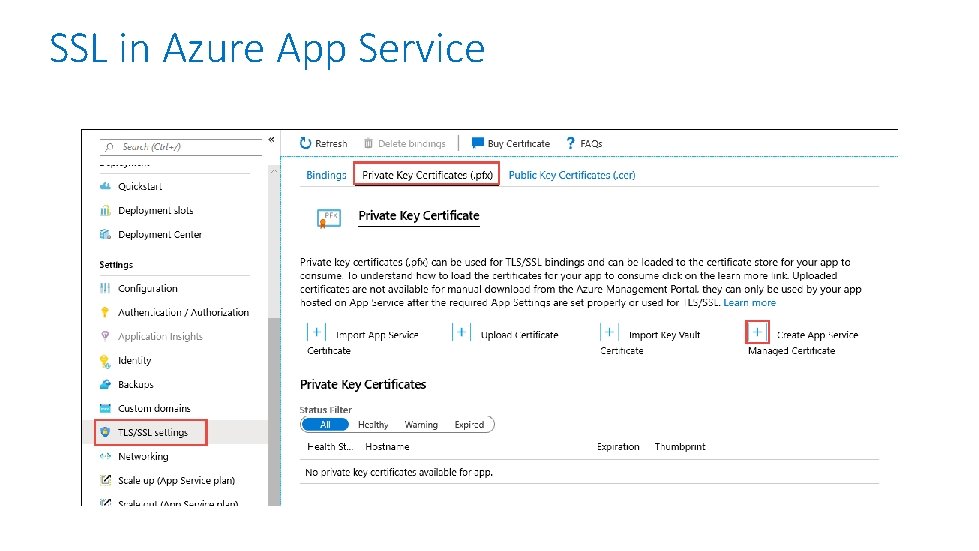Filter certificates by Warning status
The width and height of the screenshot is (979, 551).
tap(421, 424)
